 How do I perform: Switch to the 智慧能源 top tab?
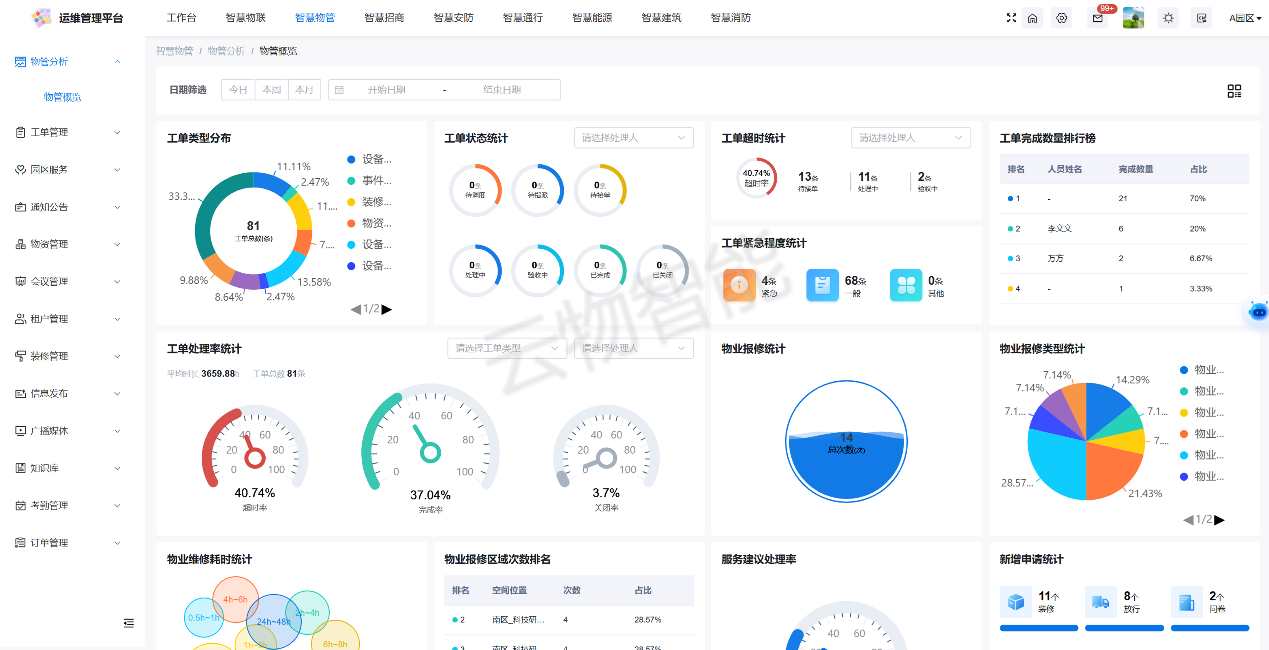coord(592,18)
